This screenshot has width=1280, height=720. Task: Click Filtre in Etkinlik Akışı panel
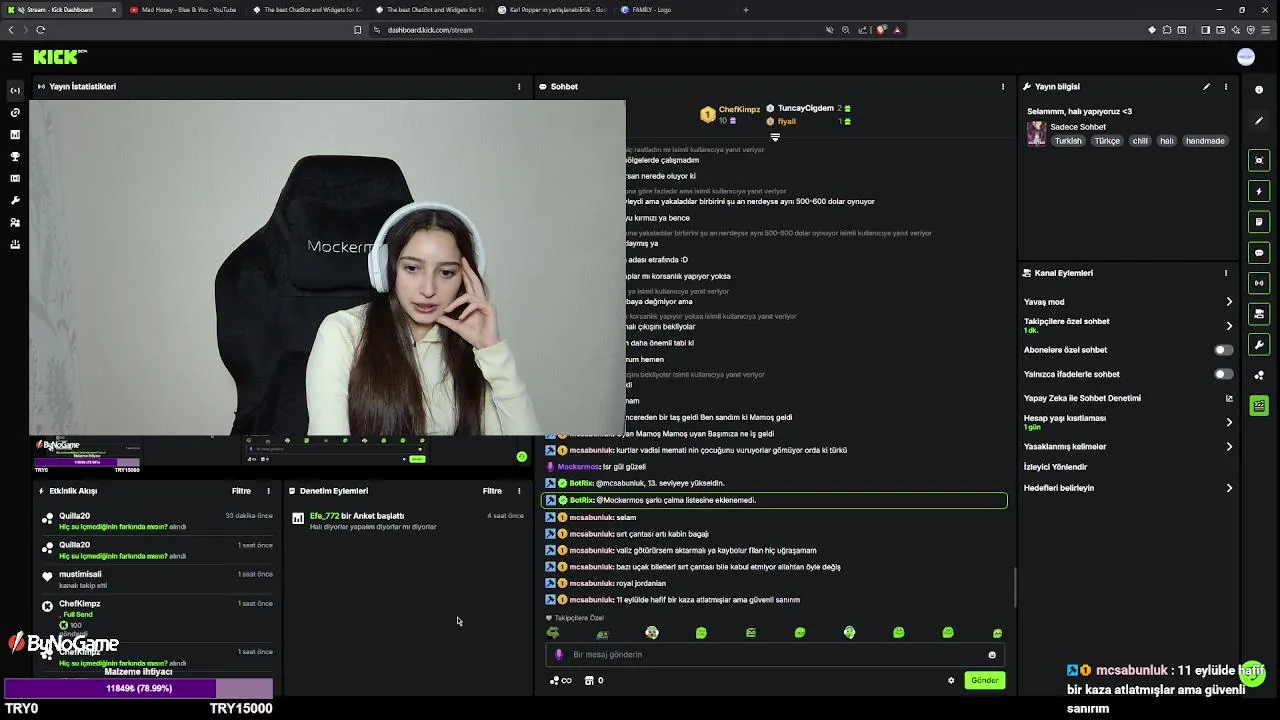pyautogui.click(x=241, y=491)
